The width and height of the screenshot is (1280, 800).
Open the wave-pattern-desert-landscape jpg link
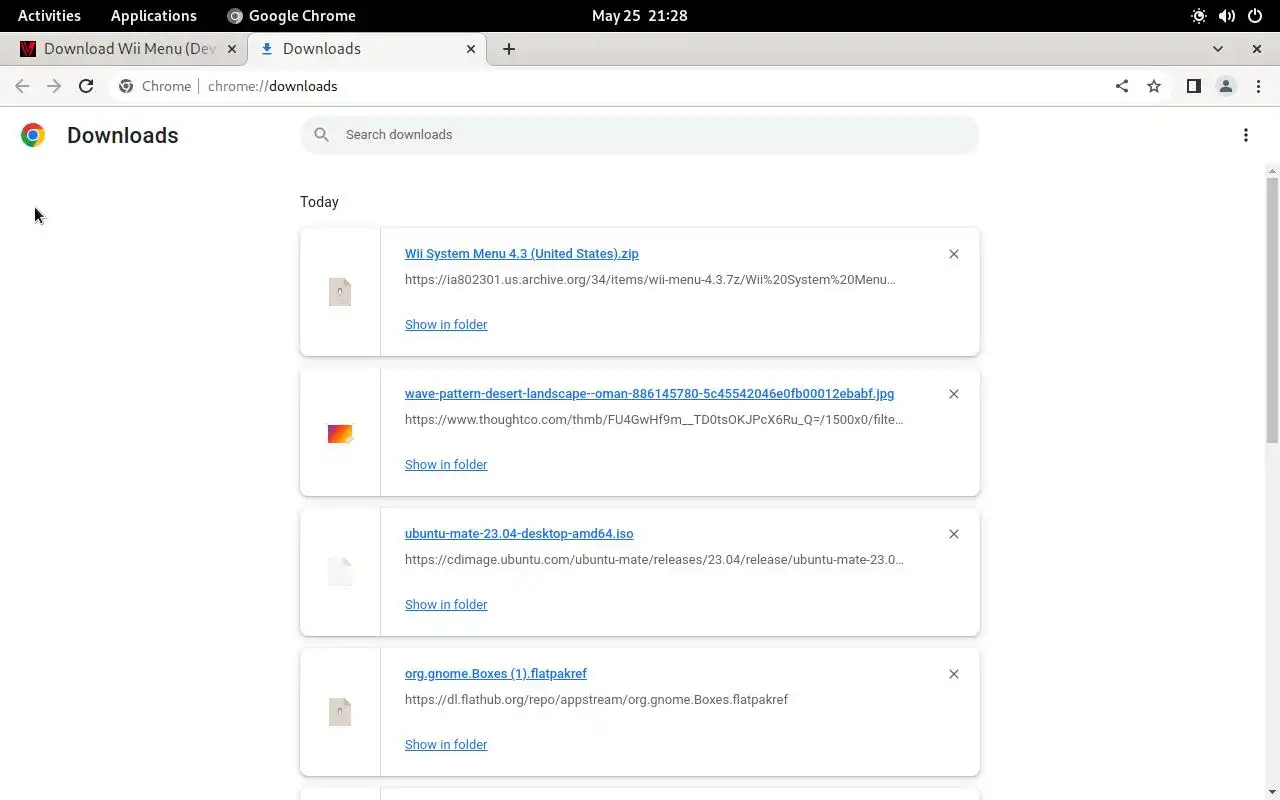click(650, 394)
